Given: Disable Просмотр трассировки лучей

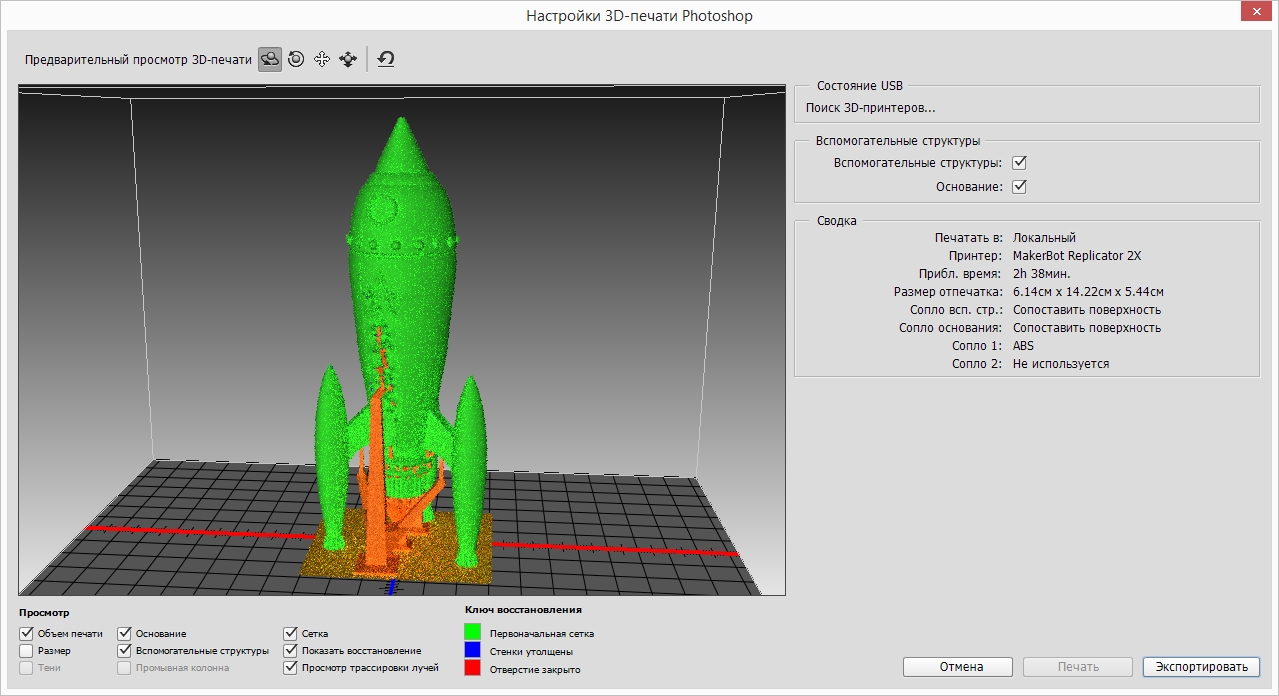Looking at the screenshot, I should [x=291, y=667].
